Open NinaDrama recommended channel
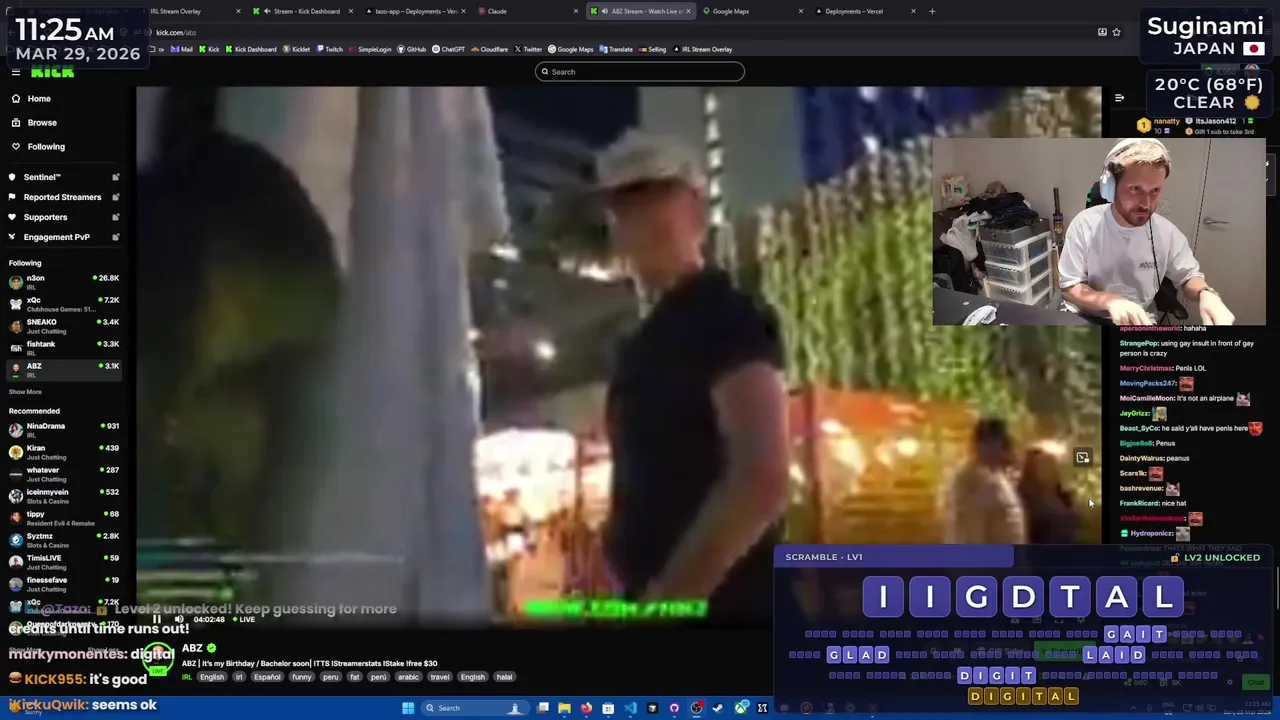The width and height of the screenshot is (1280, 720). pos(64,429)
